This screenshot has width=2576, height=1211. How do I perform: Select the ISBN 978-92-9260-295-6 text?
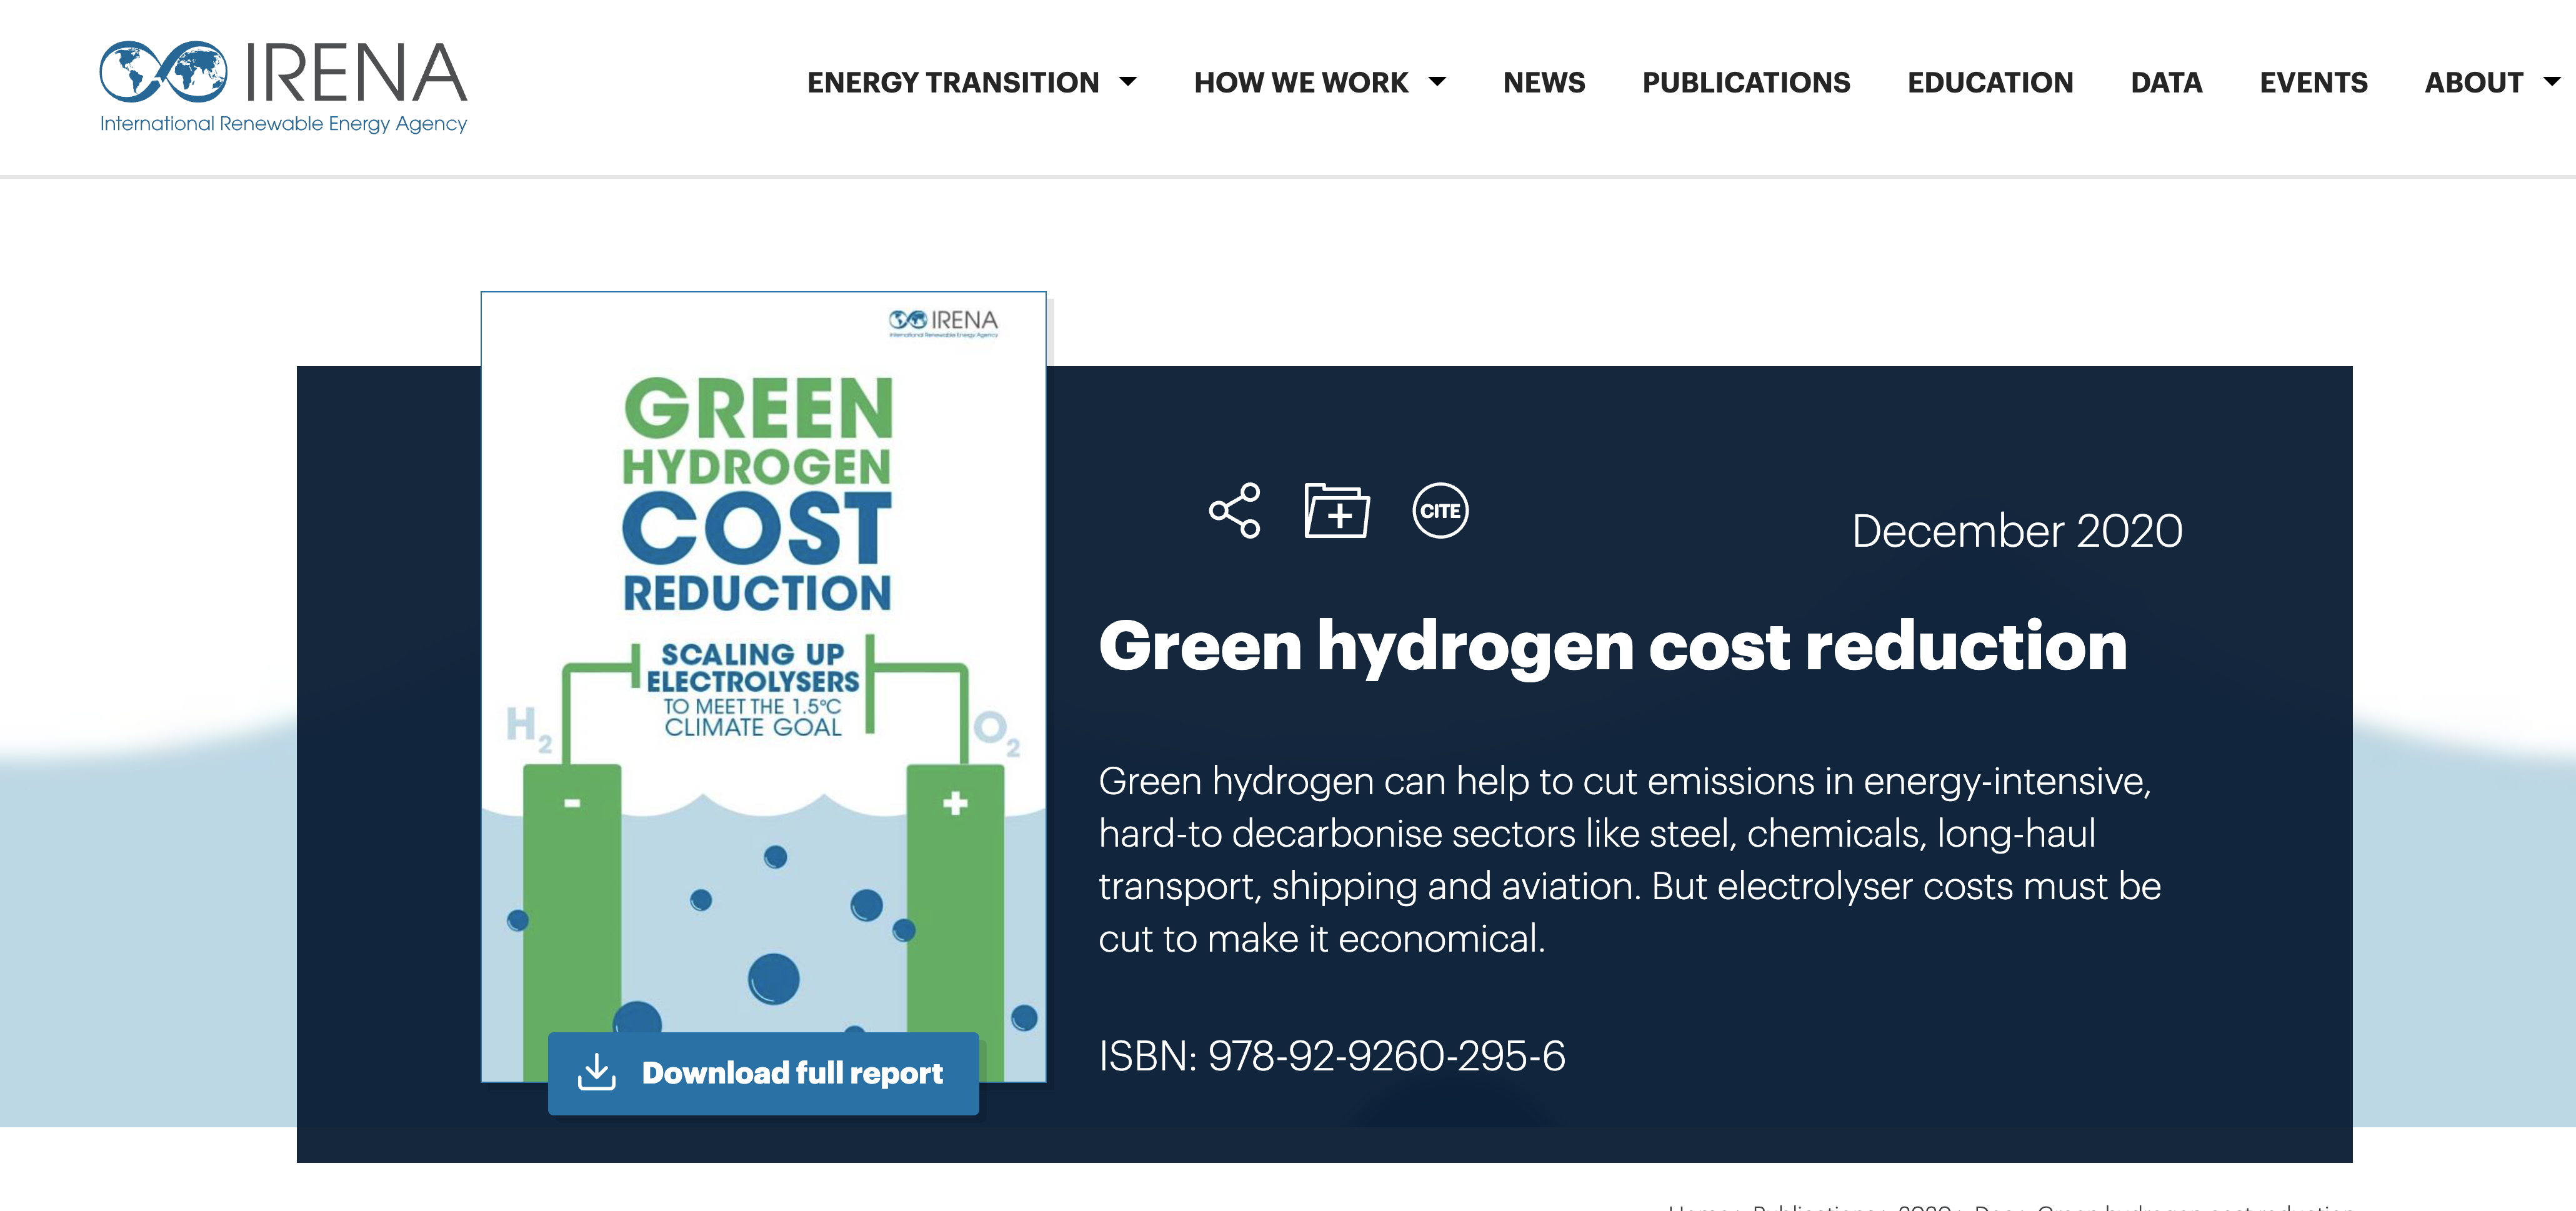coord(1331,1056)
